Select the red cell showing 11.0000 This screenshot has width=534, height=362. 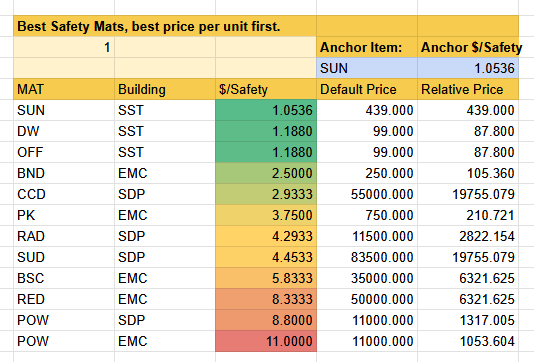(266, 341)
